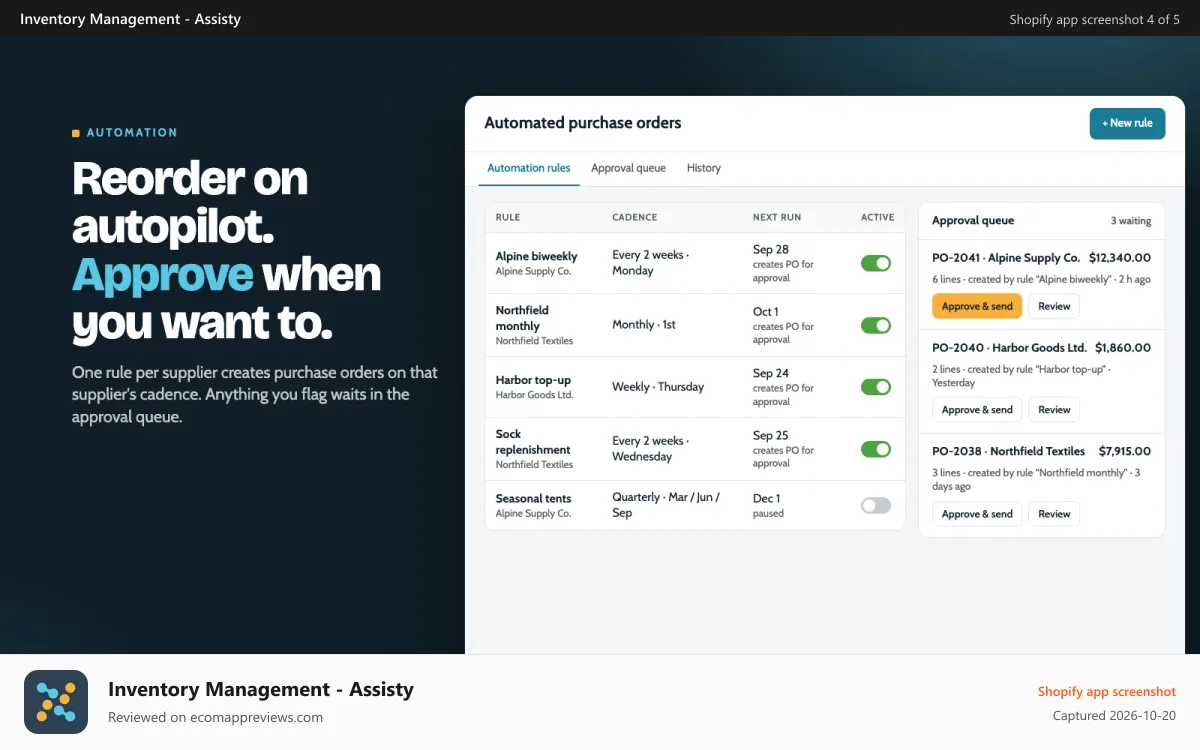1200x750 pixels.
Task: Click the ACTIVE column header
Action: (x=878, y=217)
